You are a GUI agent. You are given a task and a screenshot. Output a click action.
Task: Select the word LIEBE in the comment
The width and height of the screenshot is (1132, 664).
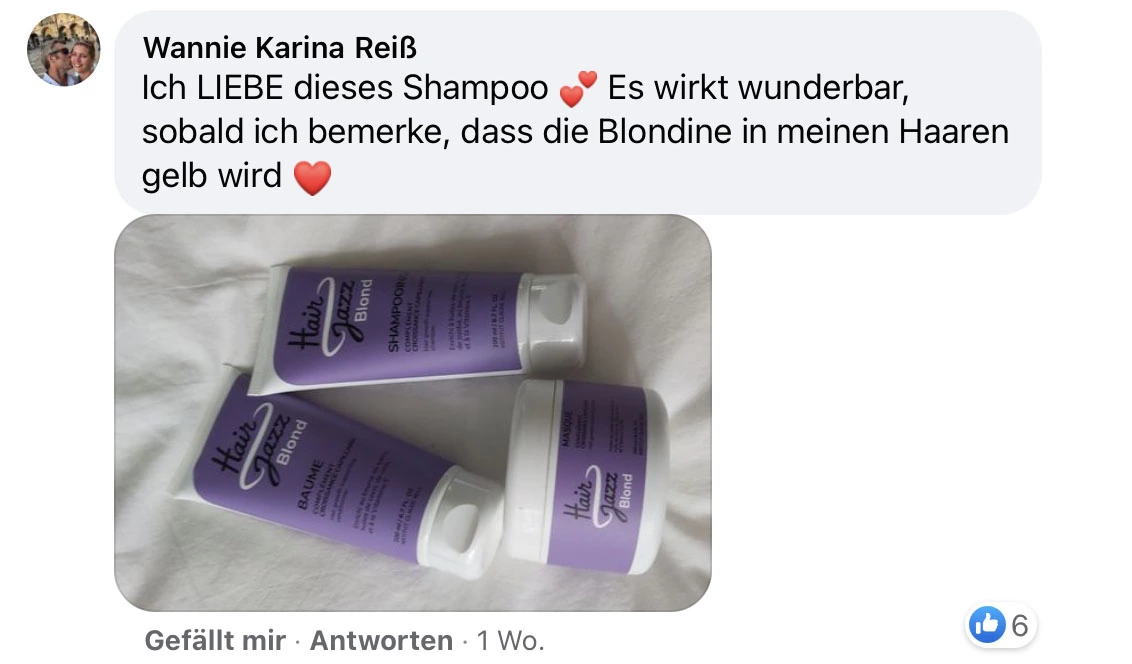click(240, 89)
